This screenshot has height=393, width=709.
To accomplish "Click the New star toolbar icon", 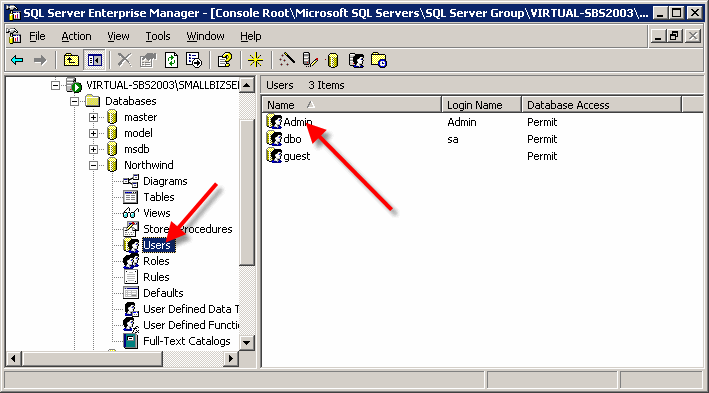I will point(255,60).
